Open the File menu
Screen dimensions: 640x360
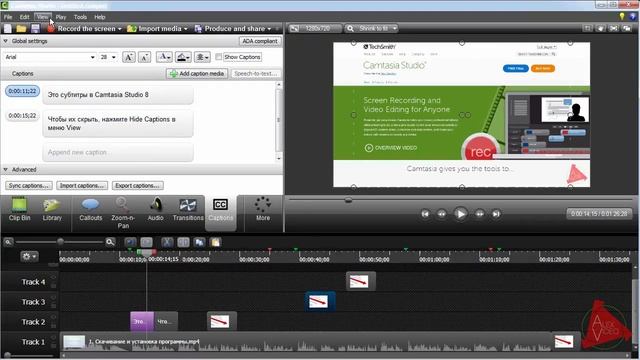coord(8,17)
